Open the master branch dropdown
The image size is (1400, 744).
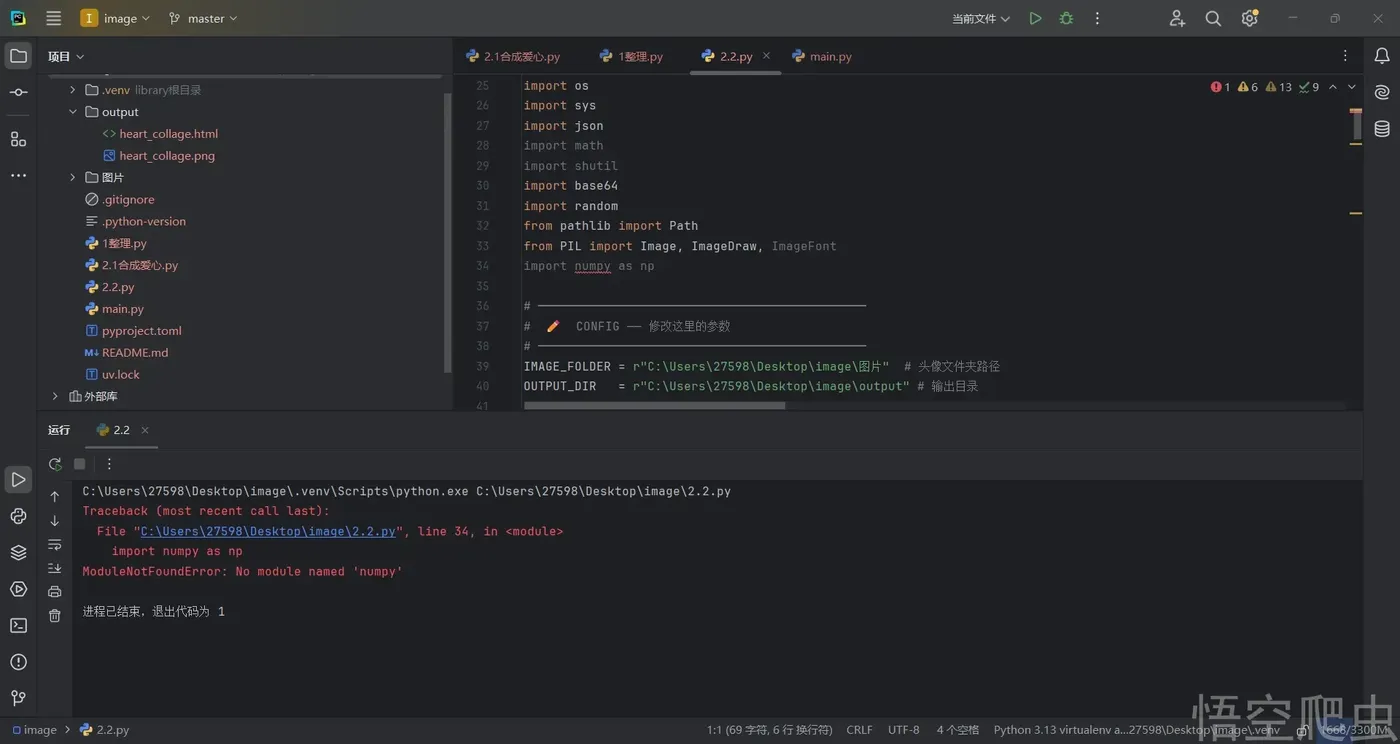tap(203, 18)
